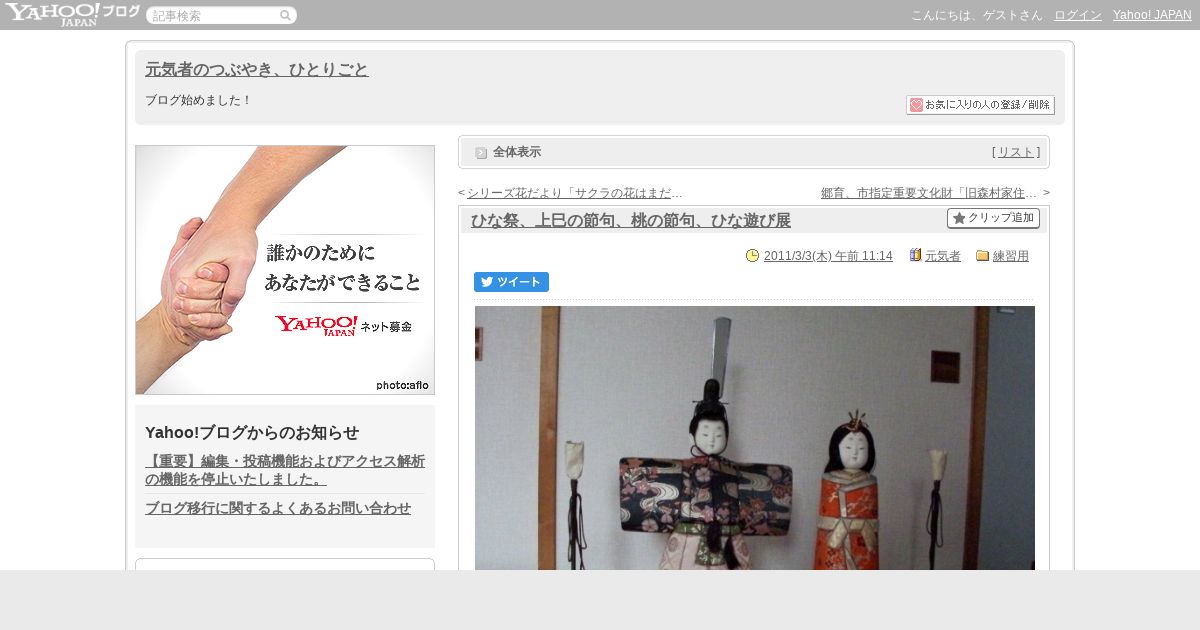The width and height of the screenshot is (1200, 630).
Task: Click お気に入りの人の登録/削除 button
Action: pos(980,105)
